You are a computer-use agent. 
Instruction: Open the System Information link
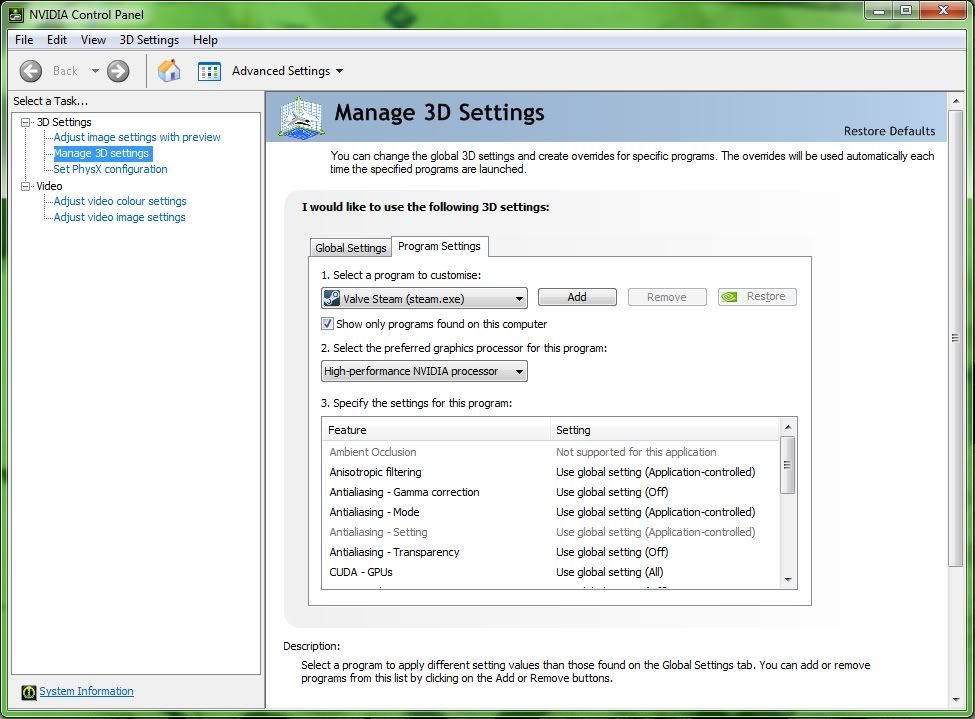[x=86, y=691]
